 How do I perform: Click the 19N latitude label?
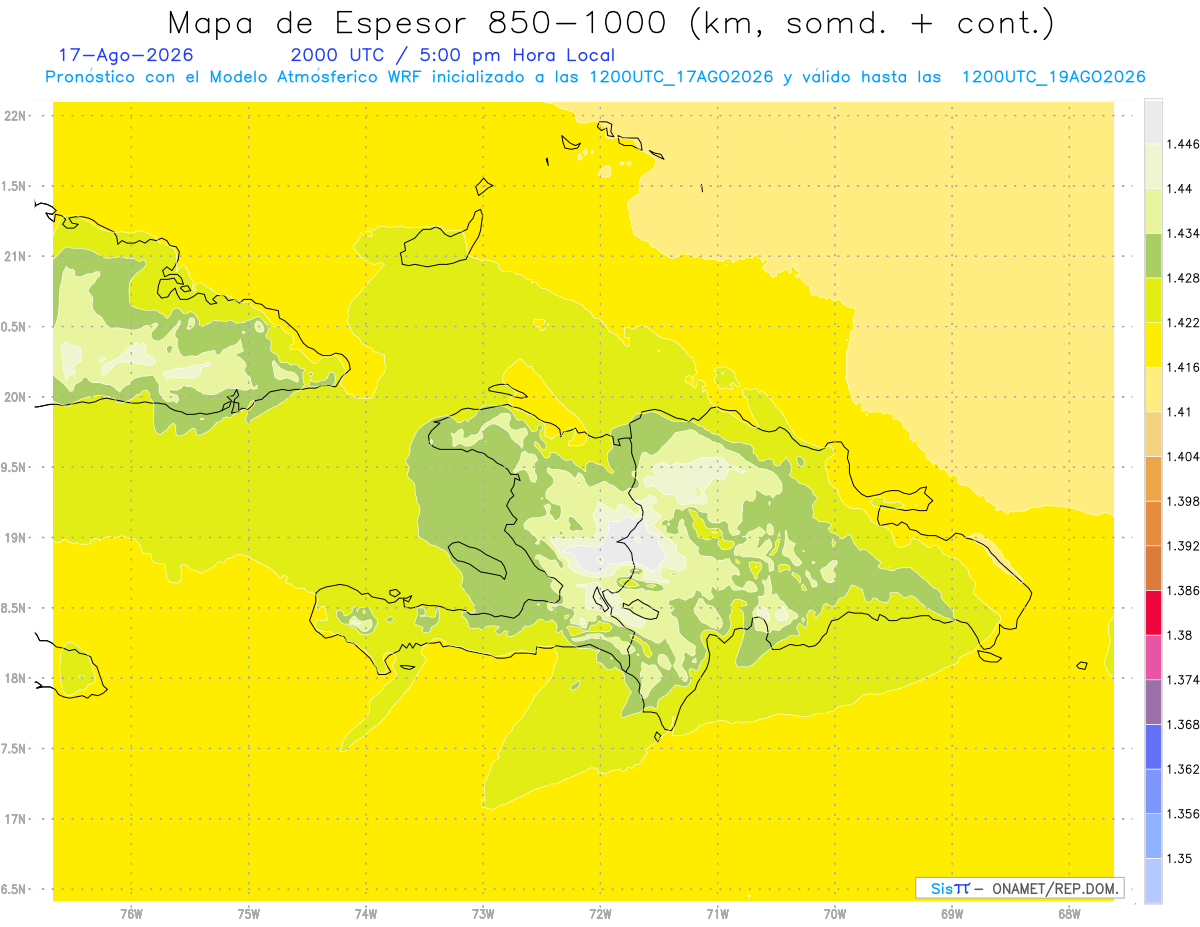coord(17,538)
